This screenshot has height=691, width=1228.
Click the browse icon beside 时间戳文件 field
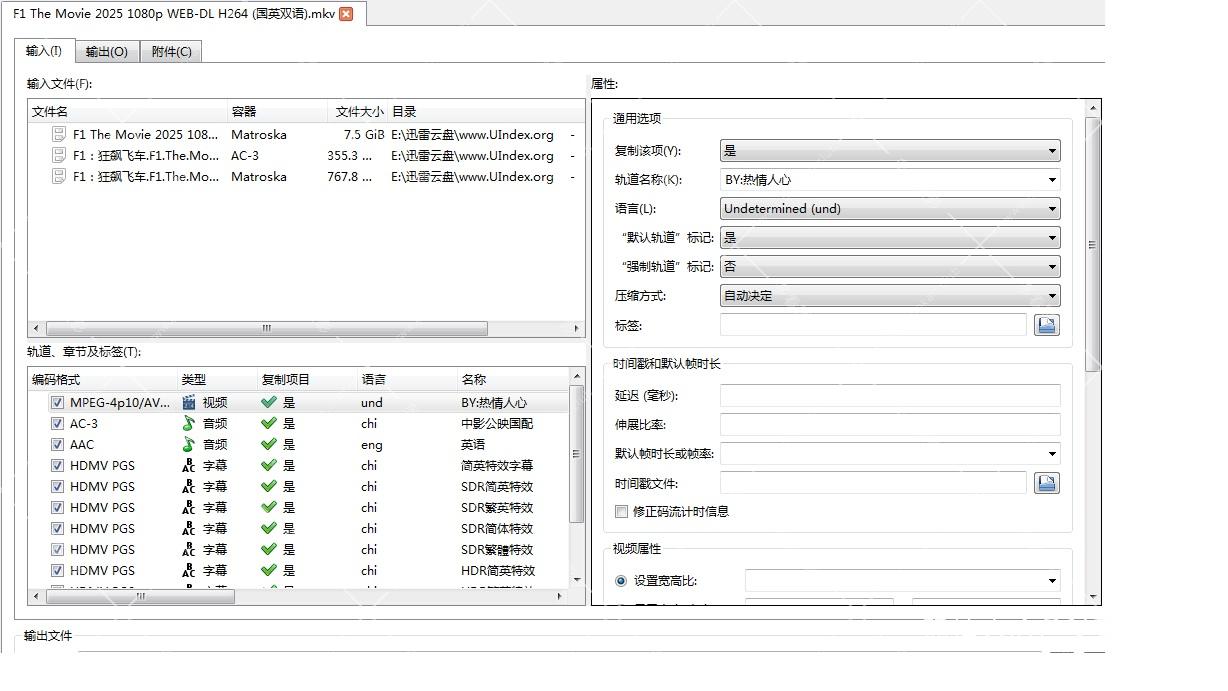point(1046,483)
